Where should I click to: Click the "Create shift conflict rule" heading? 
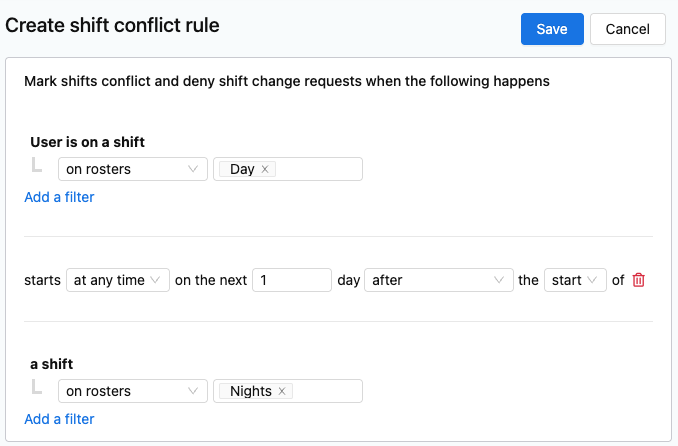pos(112,26)
